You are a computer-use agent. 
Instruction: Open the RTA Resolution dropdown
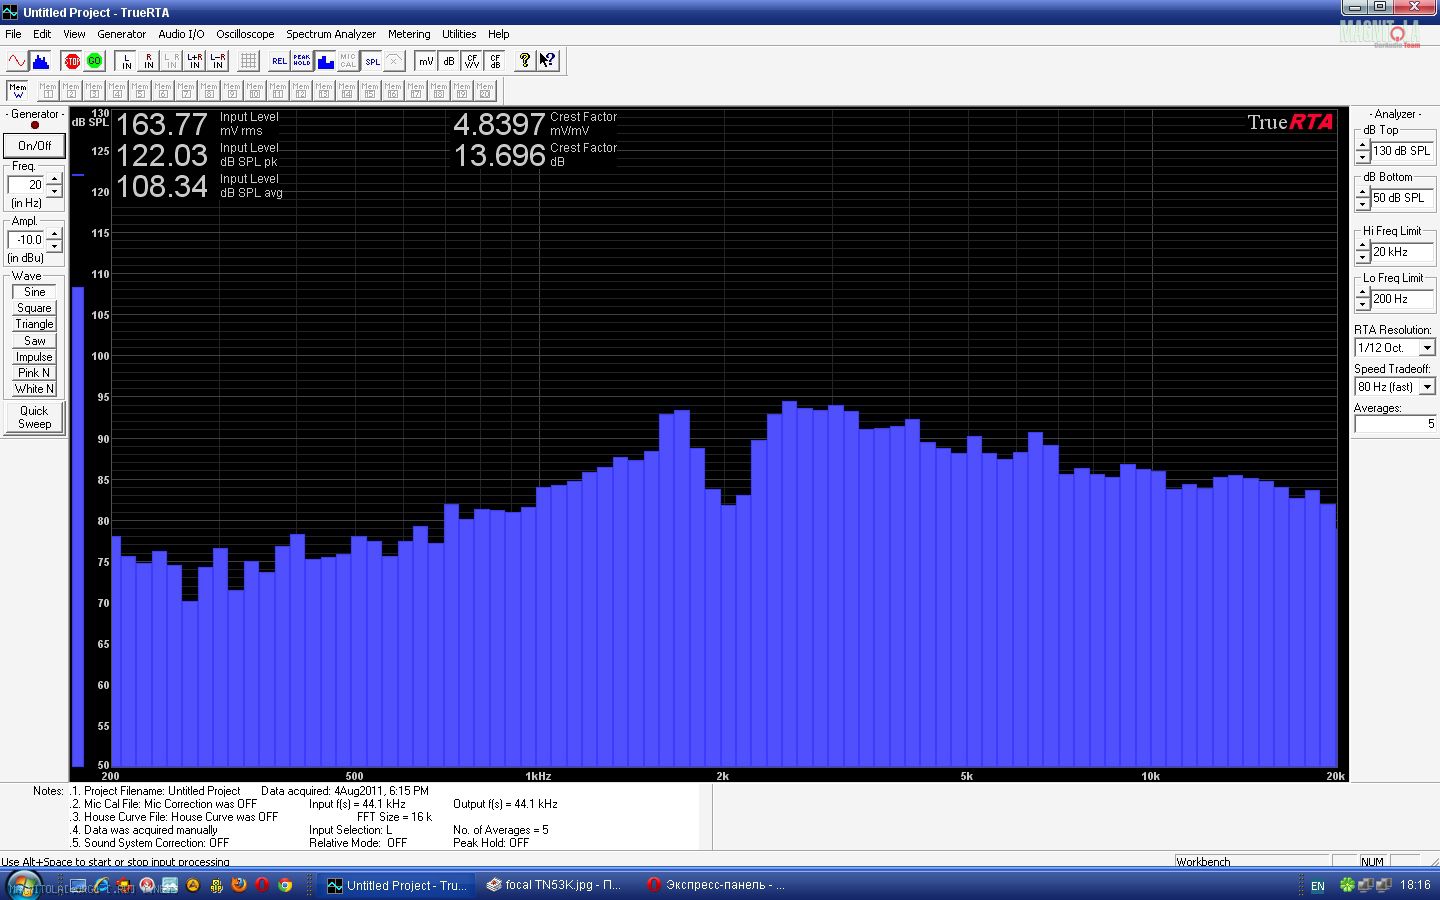(1427, 348)
